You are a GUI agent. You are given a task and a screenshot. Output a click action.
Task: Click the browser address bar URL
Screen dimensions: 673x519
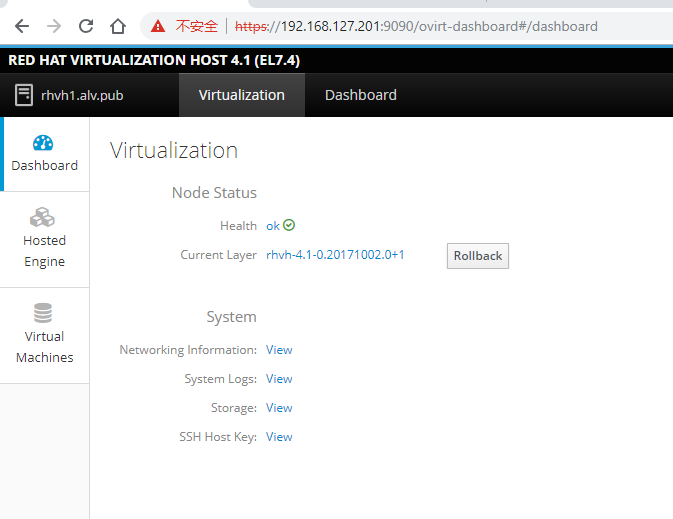(x=416, y=27)
